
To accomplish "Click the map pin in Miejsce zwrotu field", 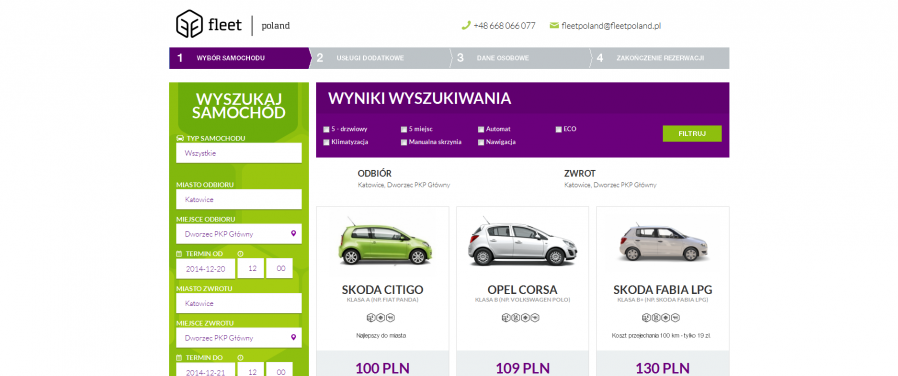I will point(293,338).
